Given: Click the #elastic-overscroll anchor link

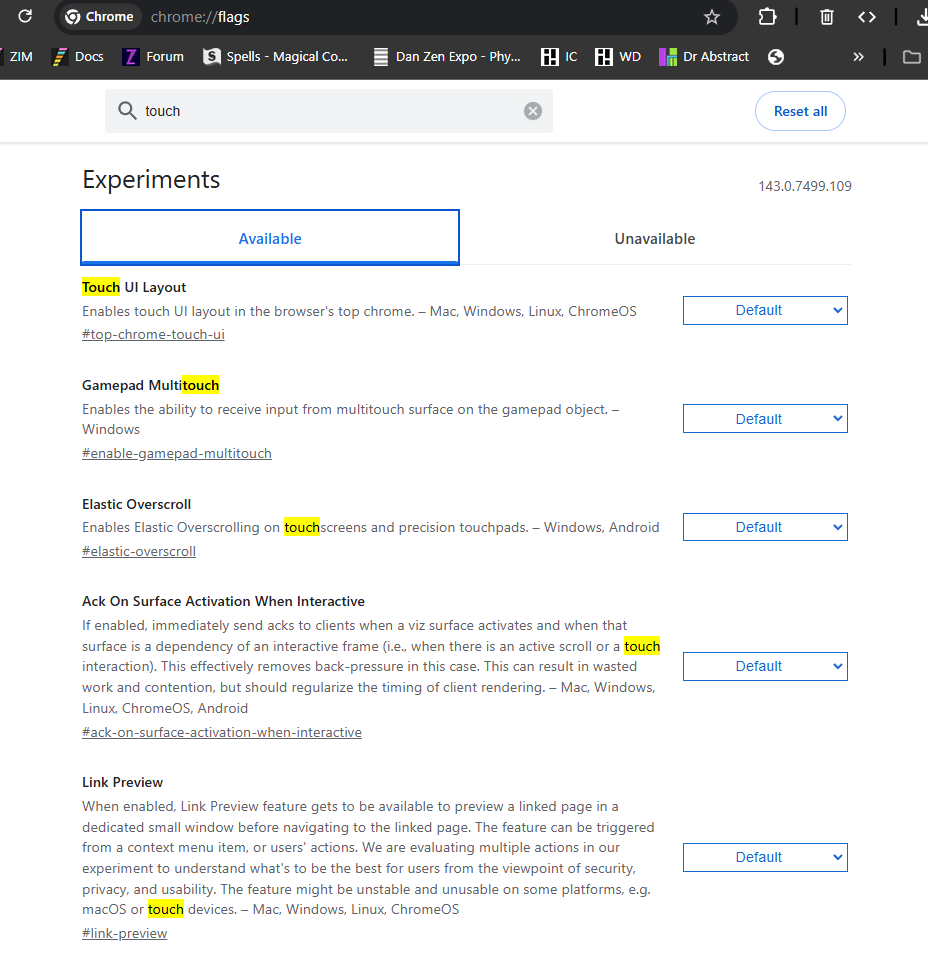Looking at the screenshot, I should [x=139, y=551].
